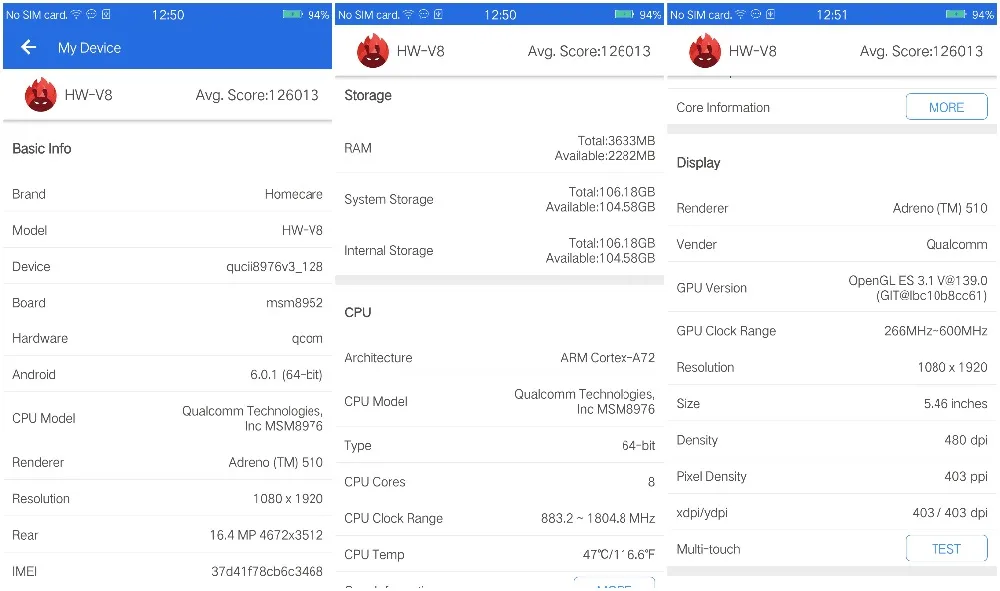
Task: Select the Size 5.46 inches row
Action: (832, 404)
